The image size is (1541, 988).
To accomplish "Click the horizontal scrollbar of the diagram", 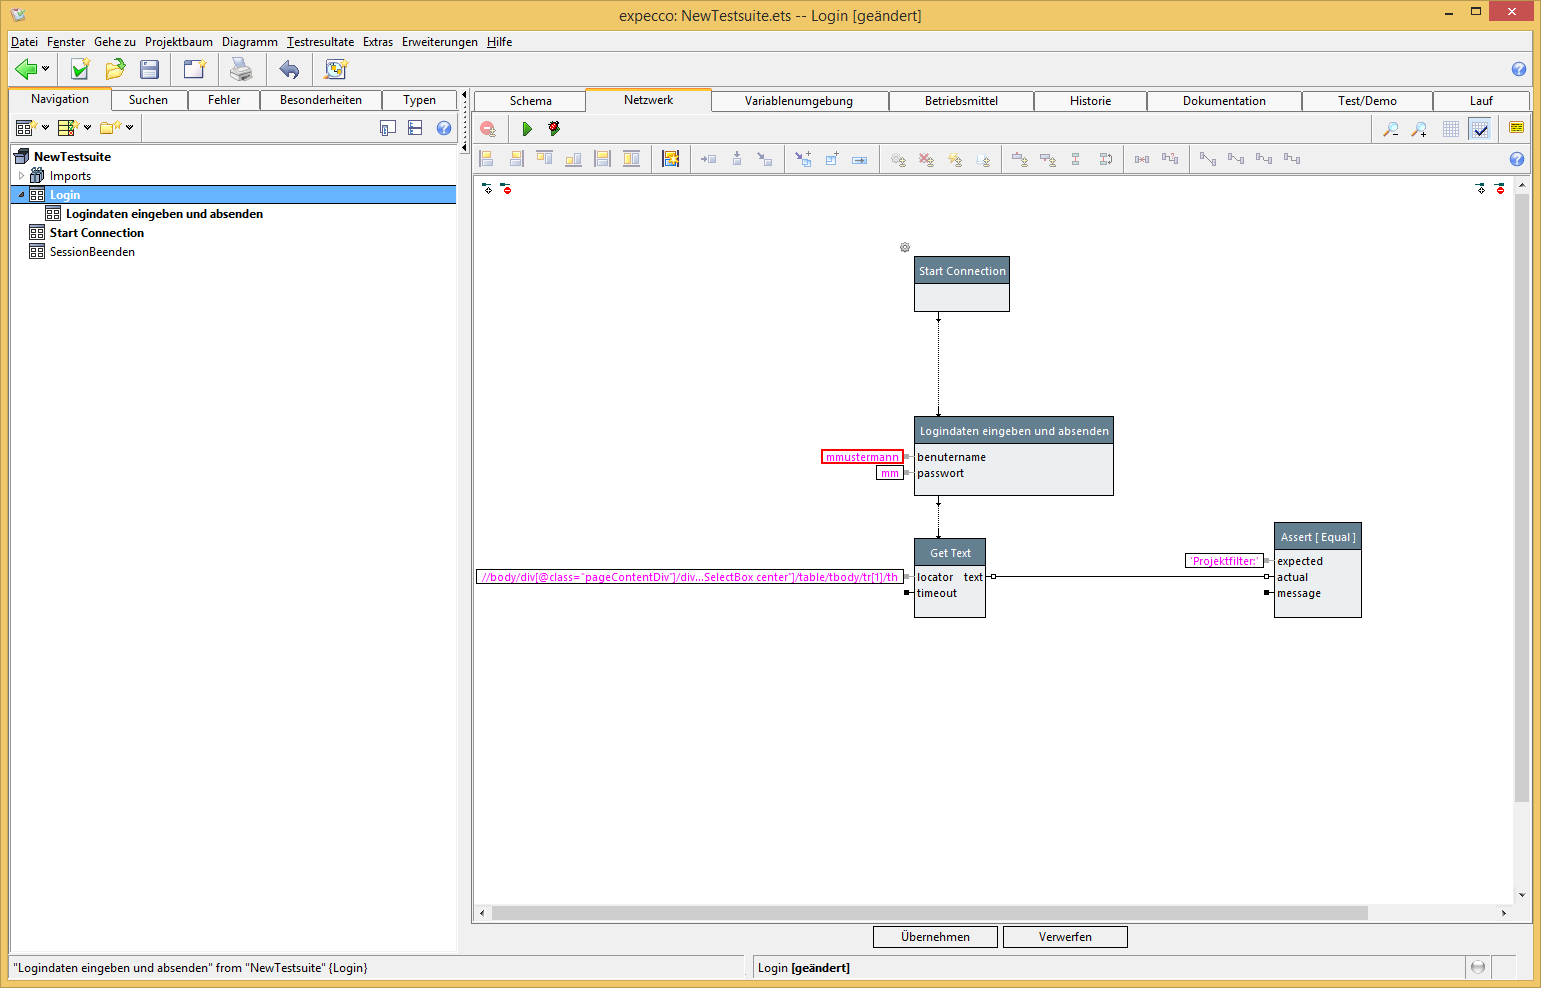I will (x=929, y=913).
